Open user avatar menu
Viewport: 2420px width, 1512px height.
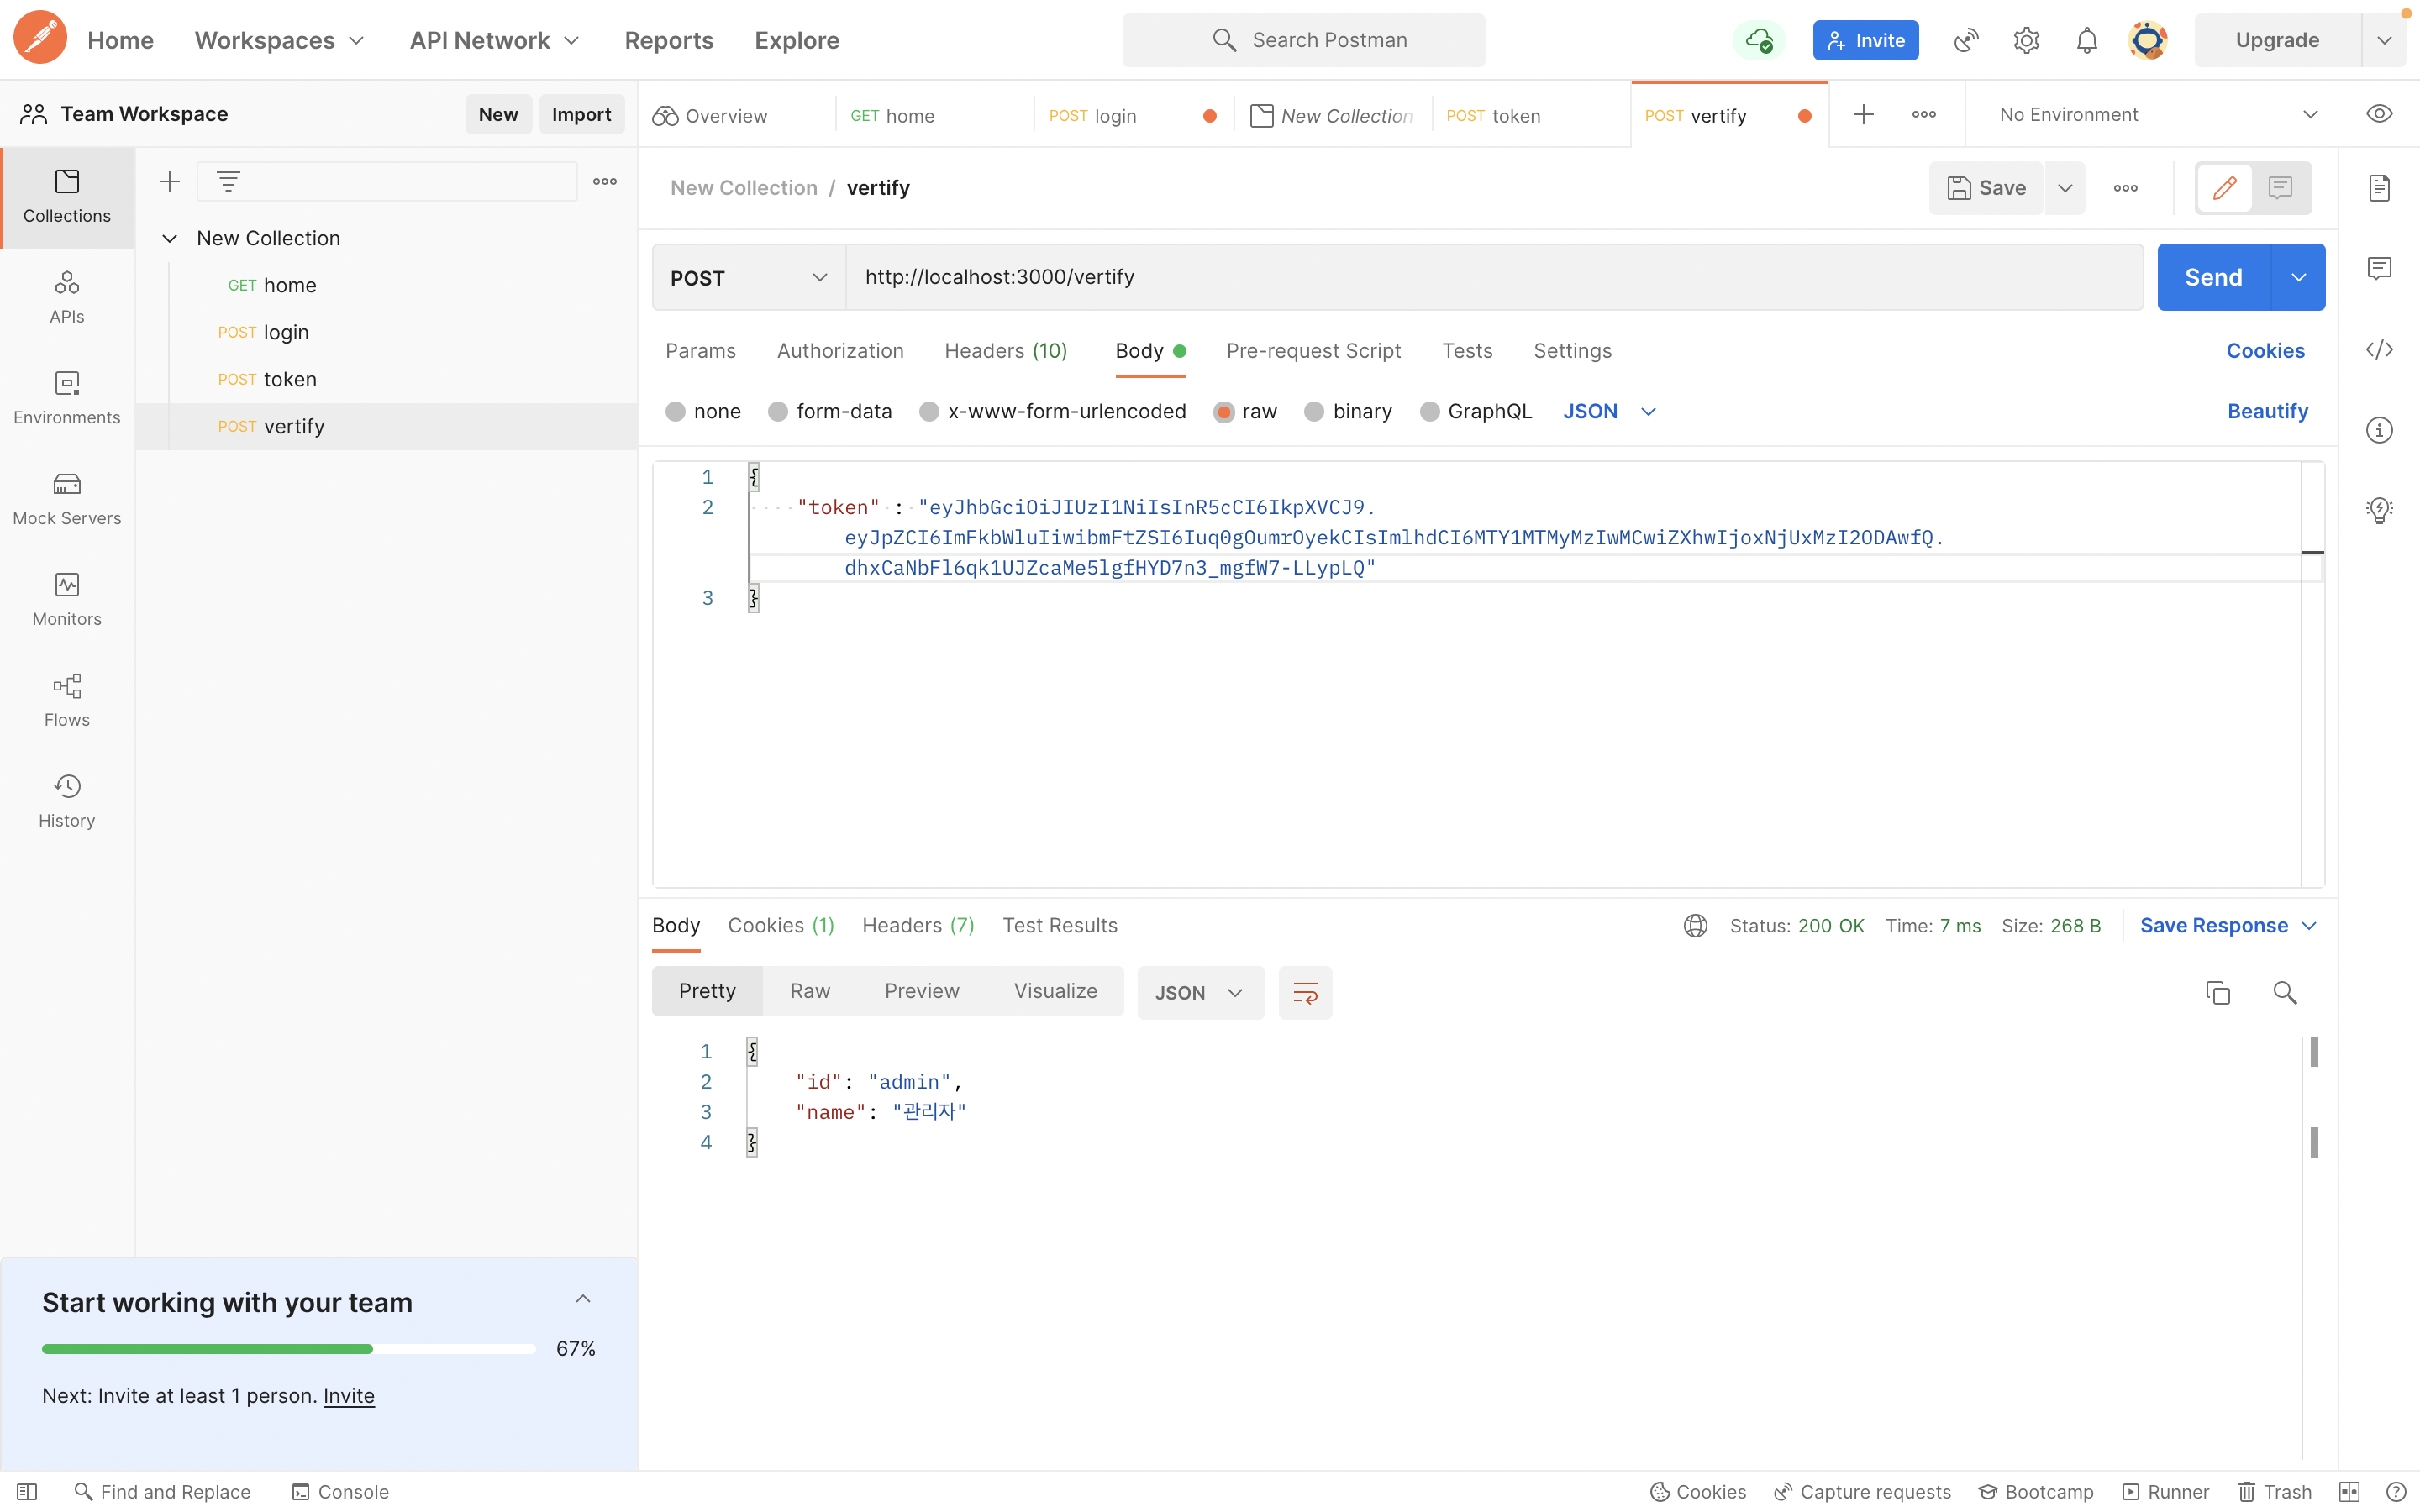(x=2147, y=40)
